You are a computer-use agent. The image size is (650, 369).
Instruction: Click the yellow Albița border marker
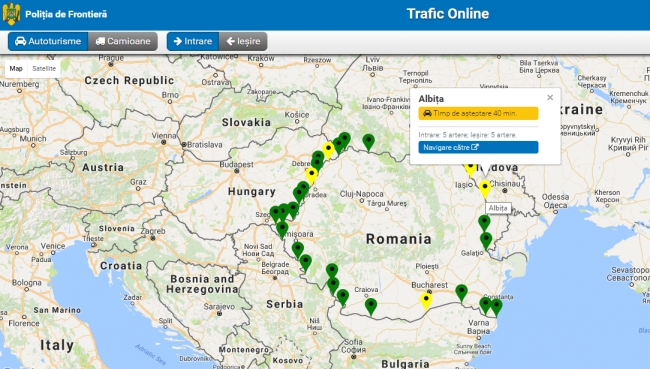click(485, 189)
